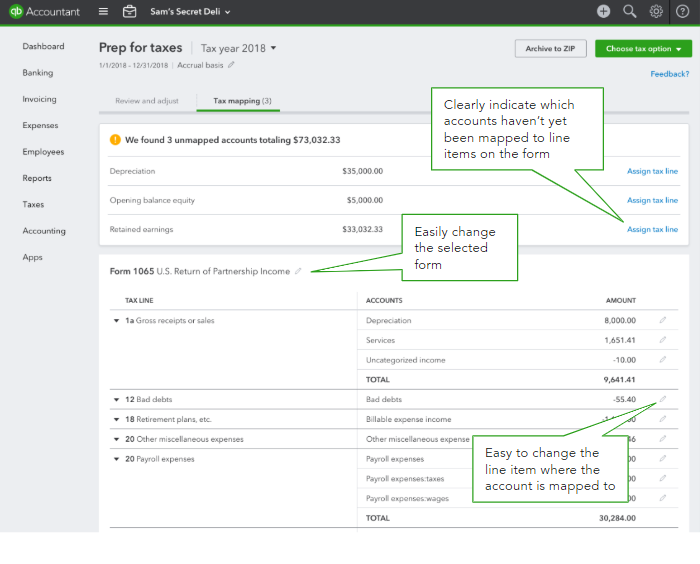Edit mapping for the Services account
This screenshot has height=564, width=700.
click(x=663, y=340)
